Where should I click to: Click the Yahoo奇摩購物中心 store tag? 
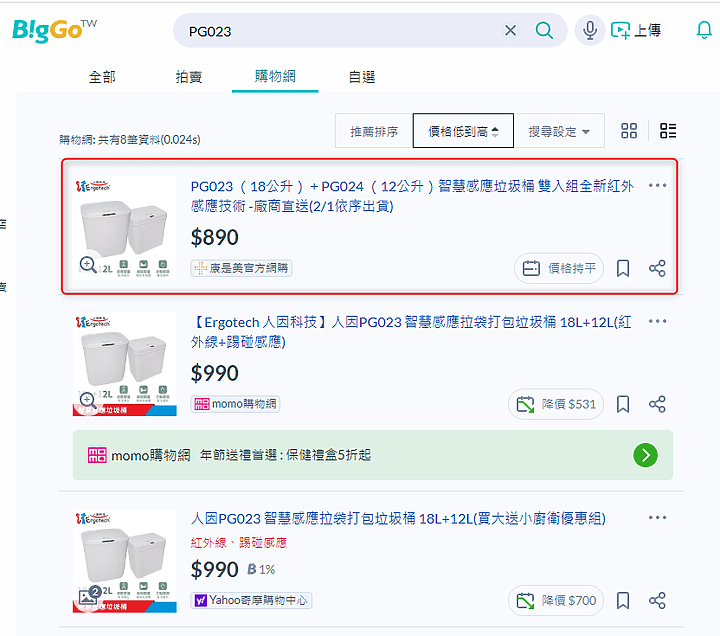251,601
